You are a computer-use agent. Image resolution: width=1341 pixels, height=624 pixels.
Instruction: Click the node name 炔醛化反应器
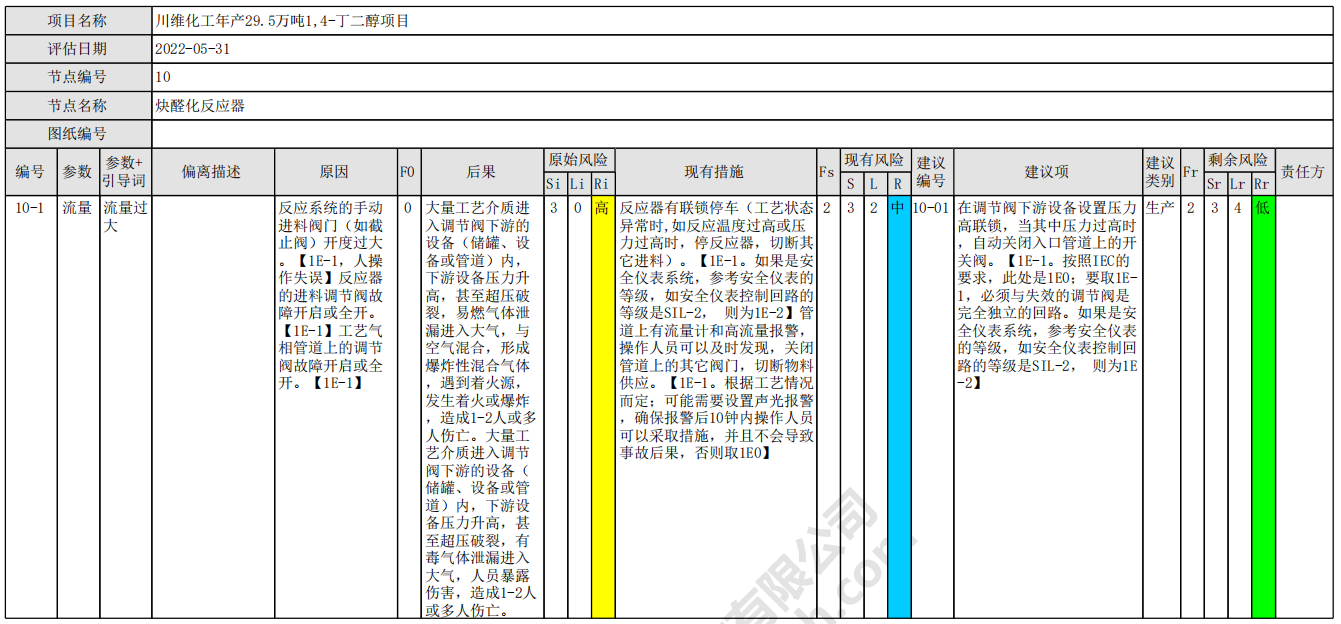tap(200, 105)
